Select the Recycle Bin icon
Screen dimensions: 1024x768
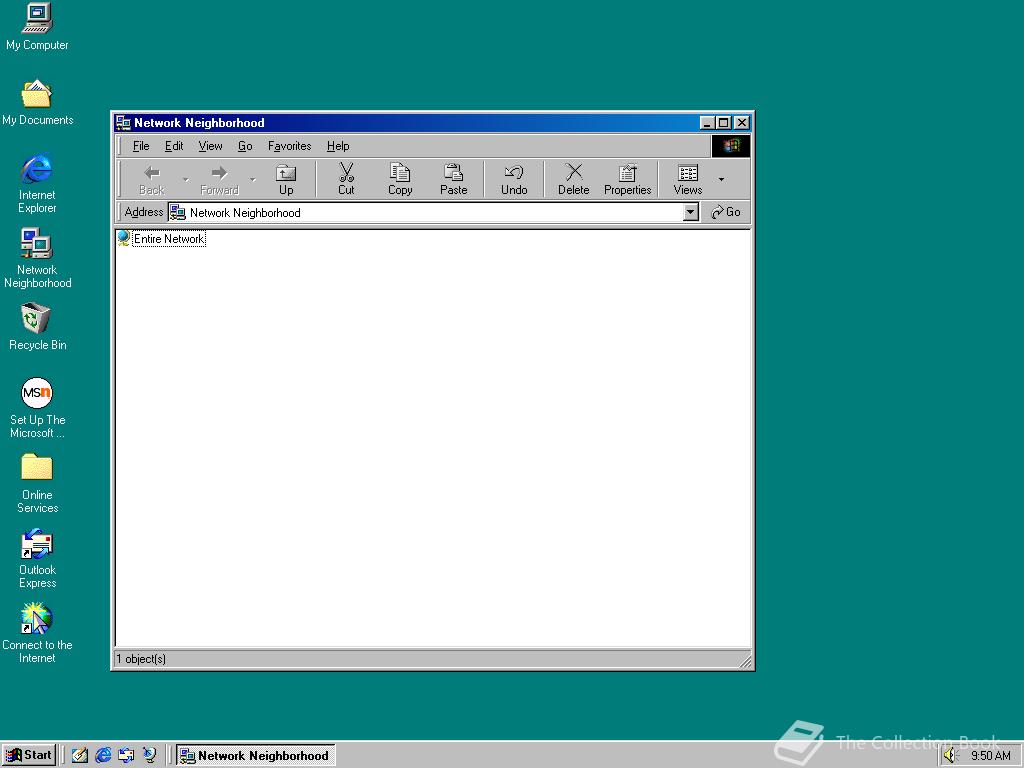(x=37, y=327)
